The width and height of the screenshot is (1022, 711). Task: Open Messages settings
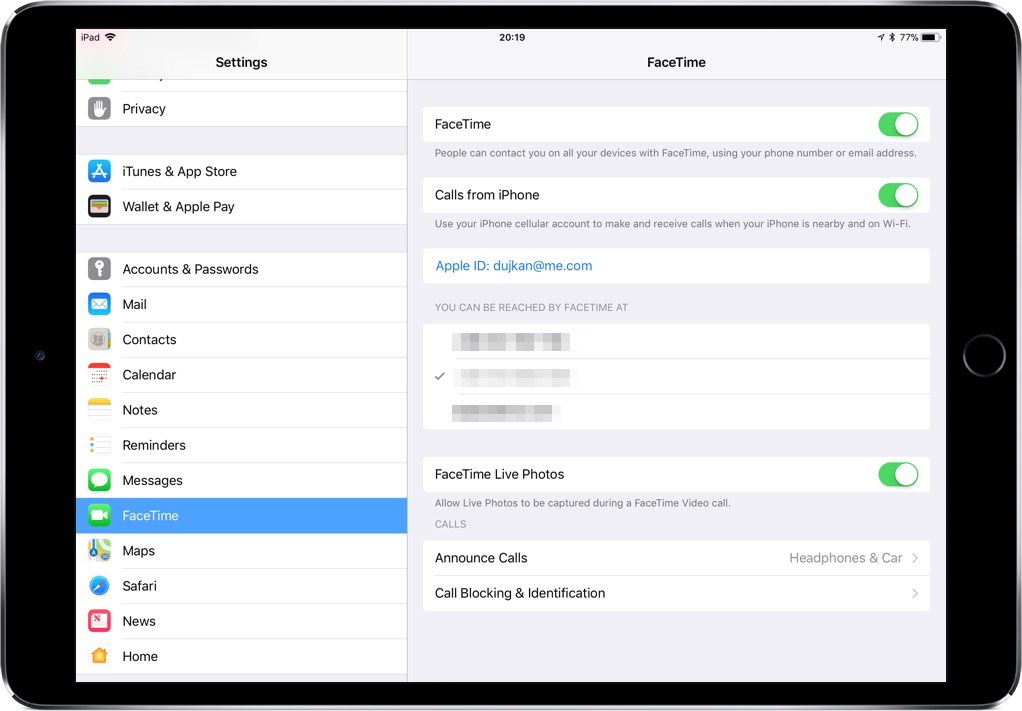(241, 480)
